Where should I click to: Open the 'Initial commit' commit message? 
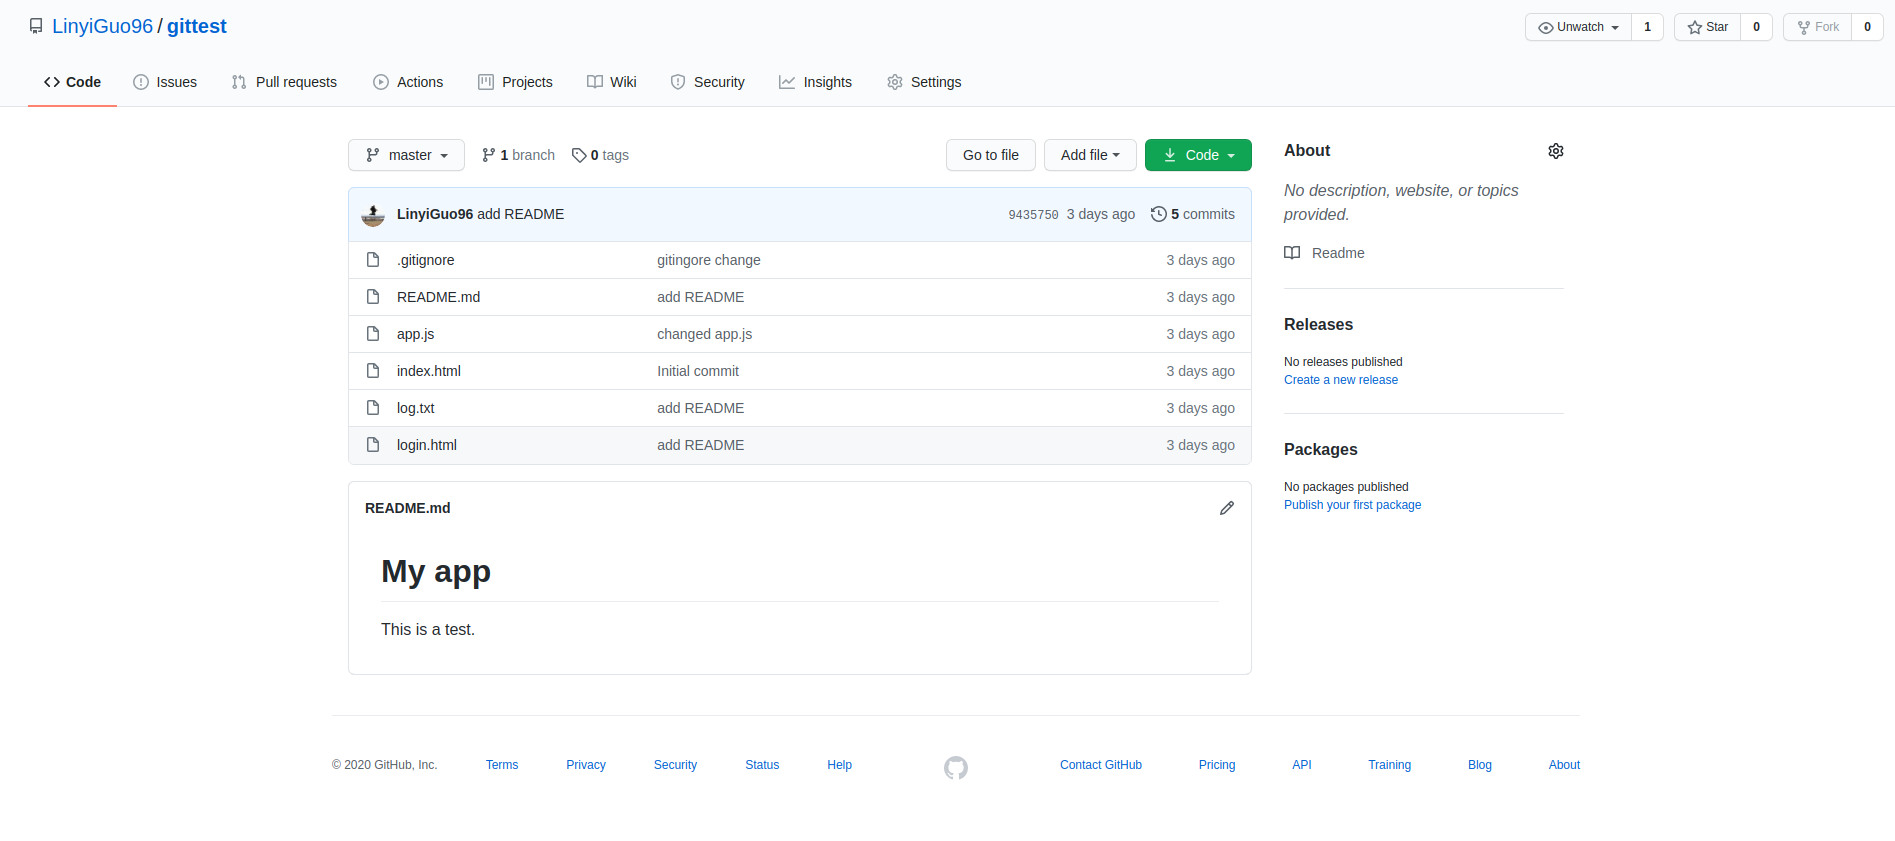click(698, 371)
